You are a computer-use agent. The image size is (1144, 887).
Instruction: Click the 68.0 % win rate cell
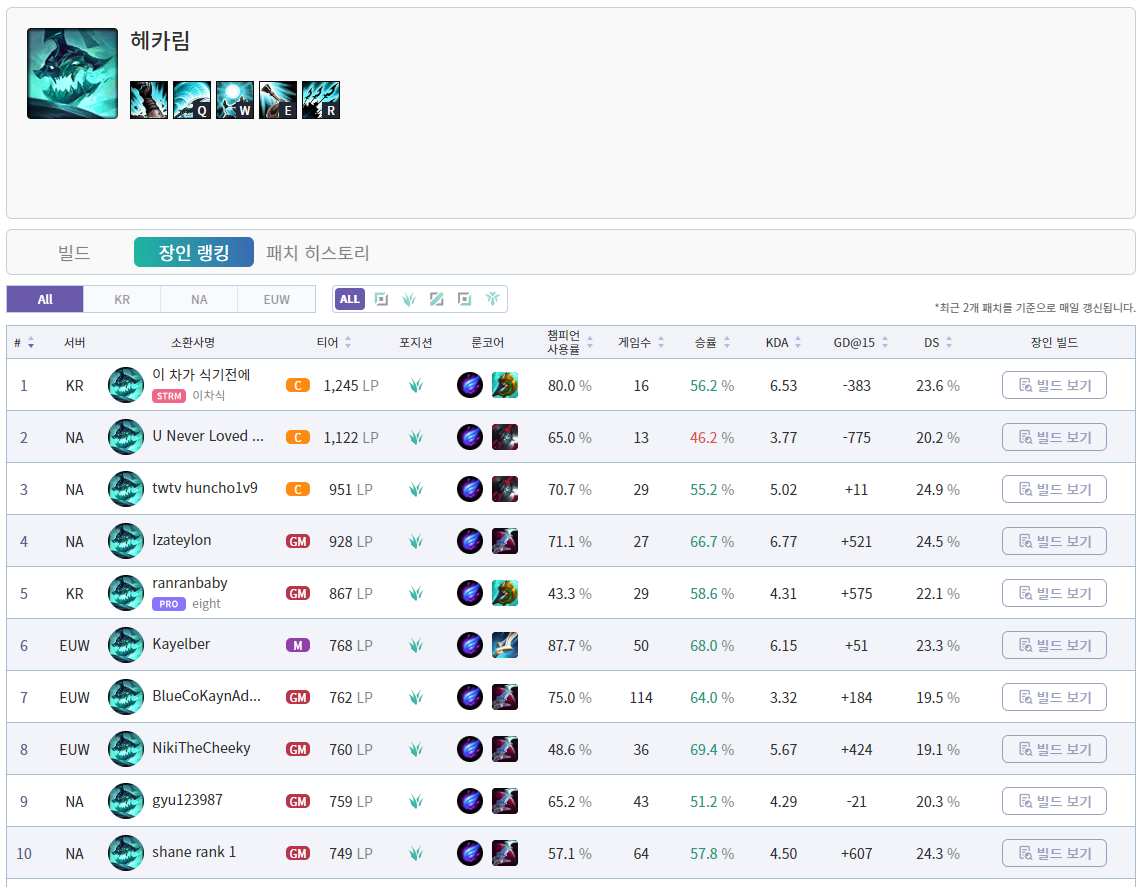click(x=712, y=646)
